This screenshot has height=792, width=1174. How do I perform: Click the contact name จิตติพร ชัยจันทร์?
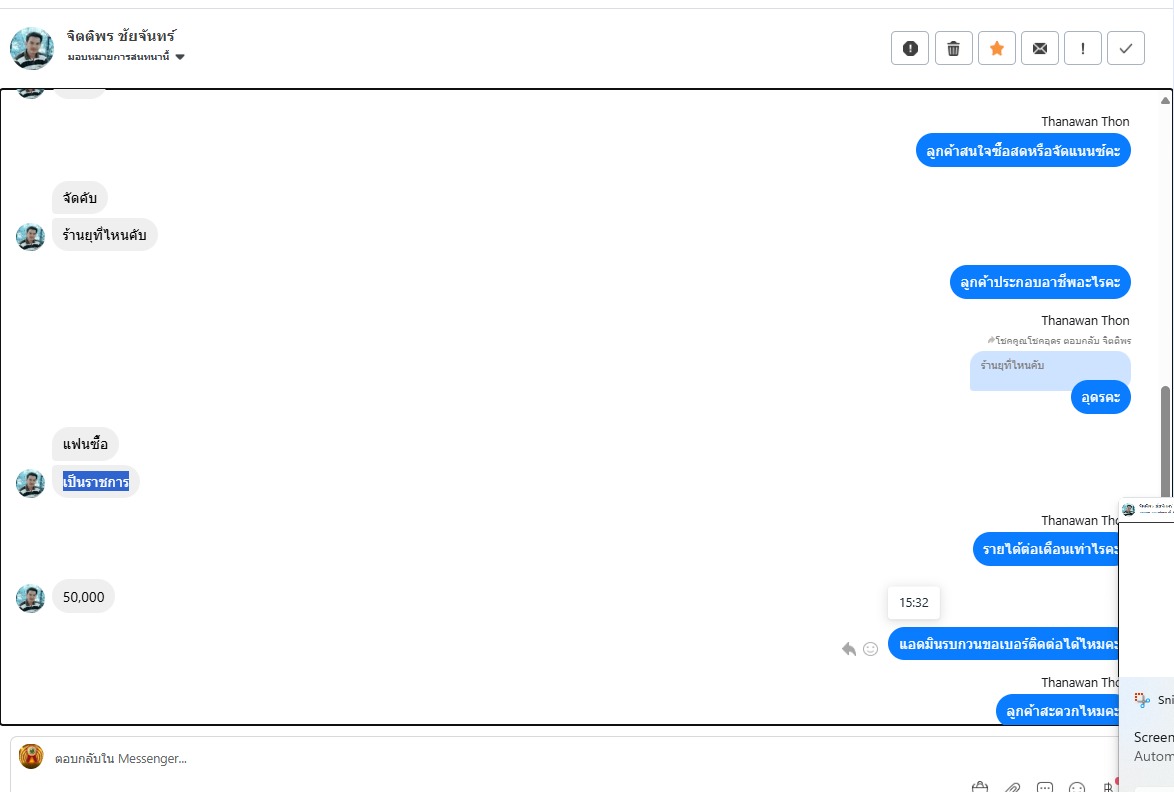click(121, 36)
